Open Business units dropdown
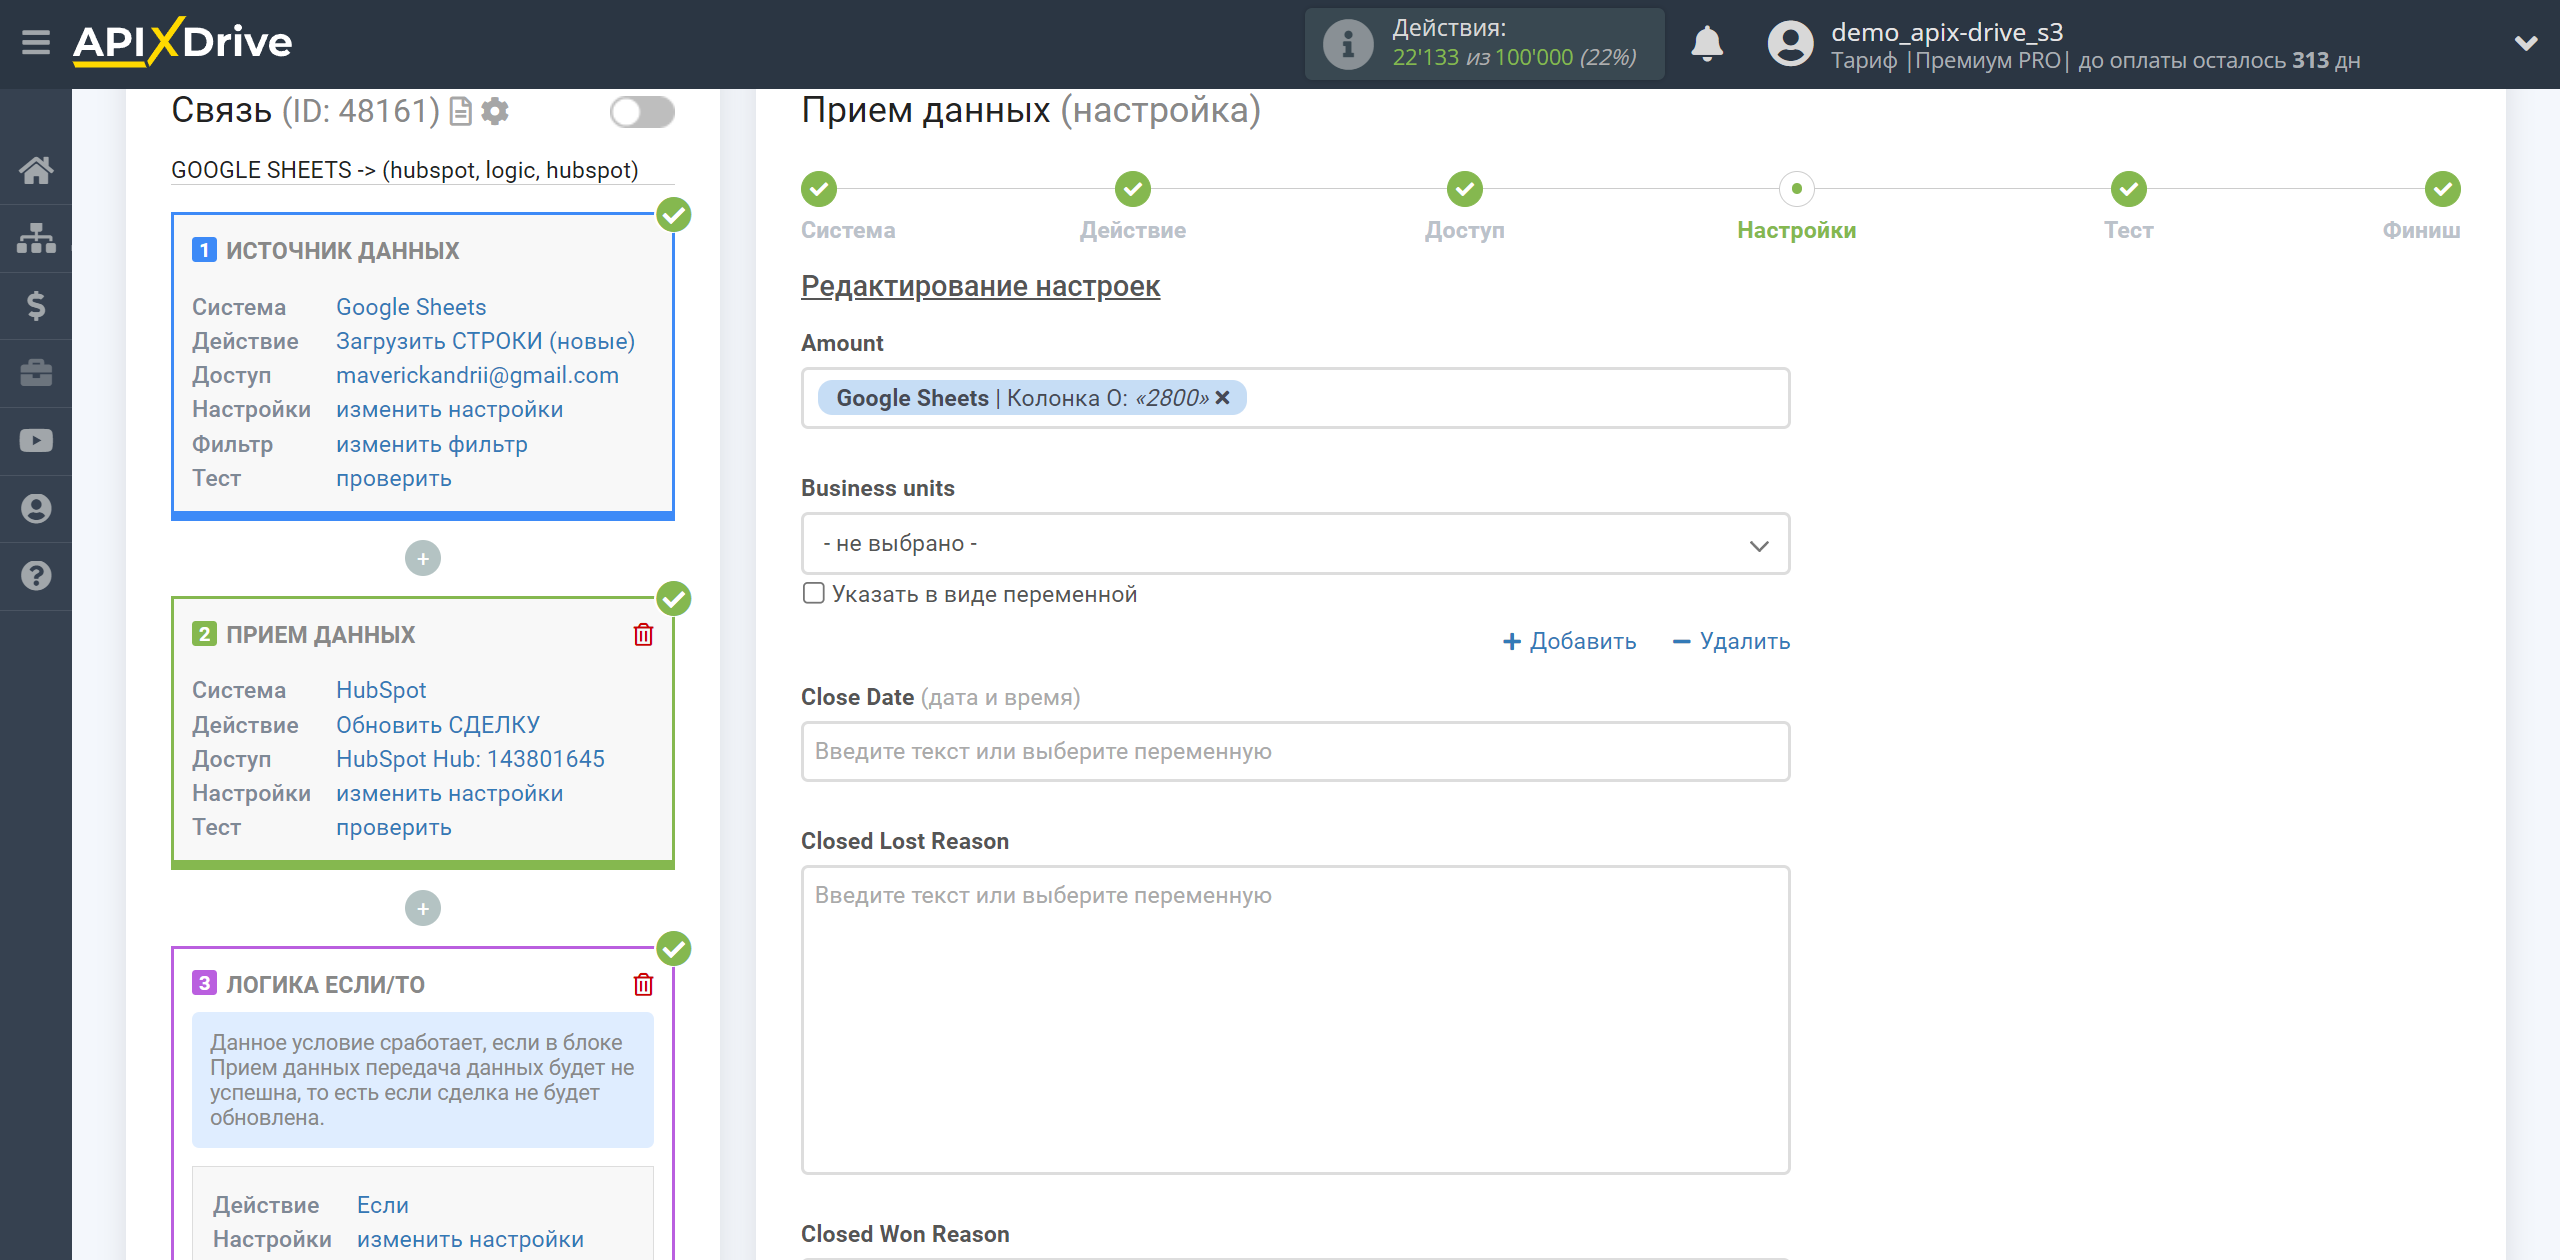 tap(1295, 544)
